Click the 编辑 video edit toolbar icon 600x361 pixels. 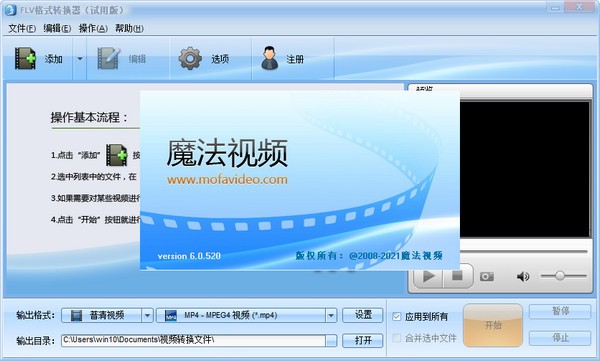pos(109,59)
